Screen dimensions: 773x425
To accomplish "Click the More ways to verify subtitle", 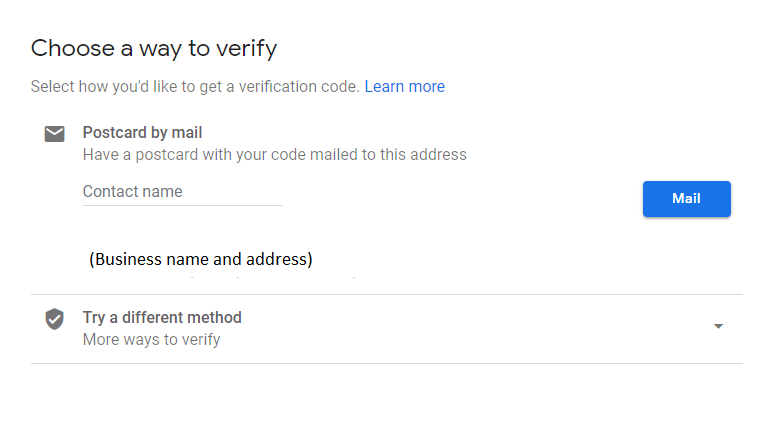I will point(151,339).
